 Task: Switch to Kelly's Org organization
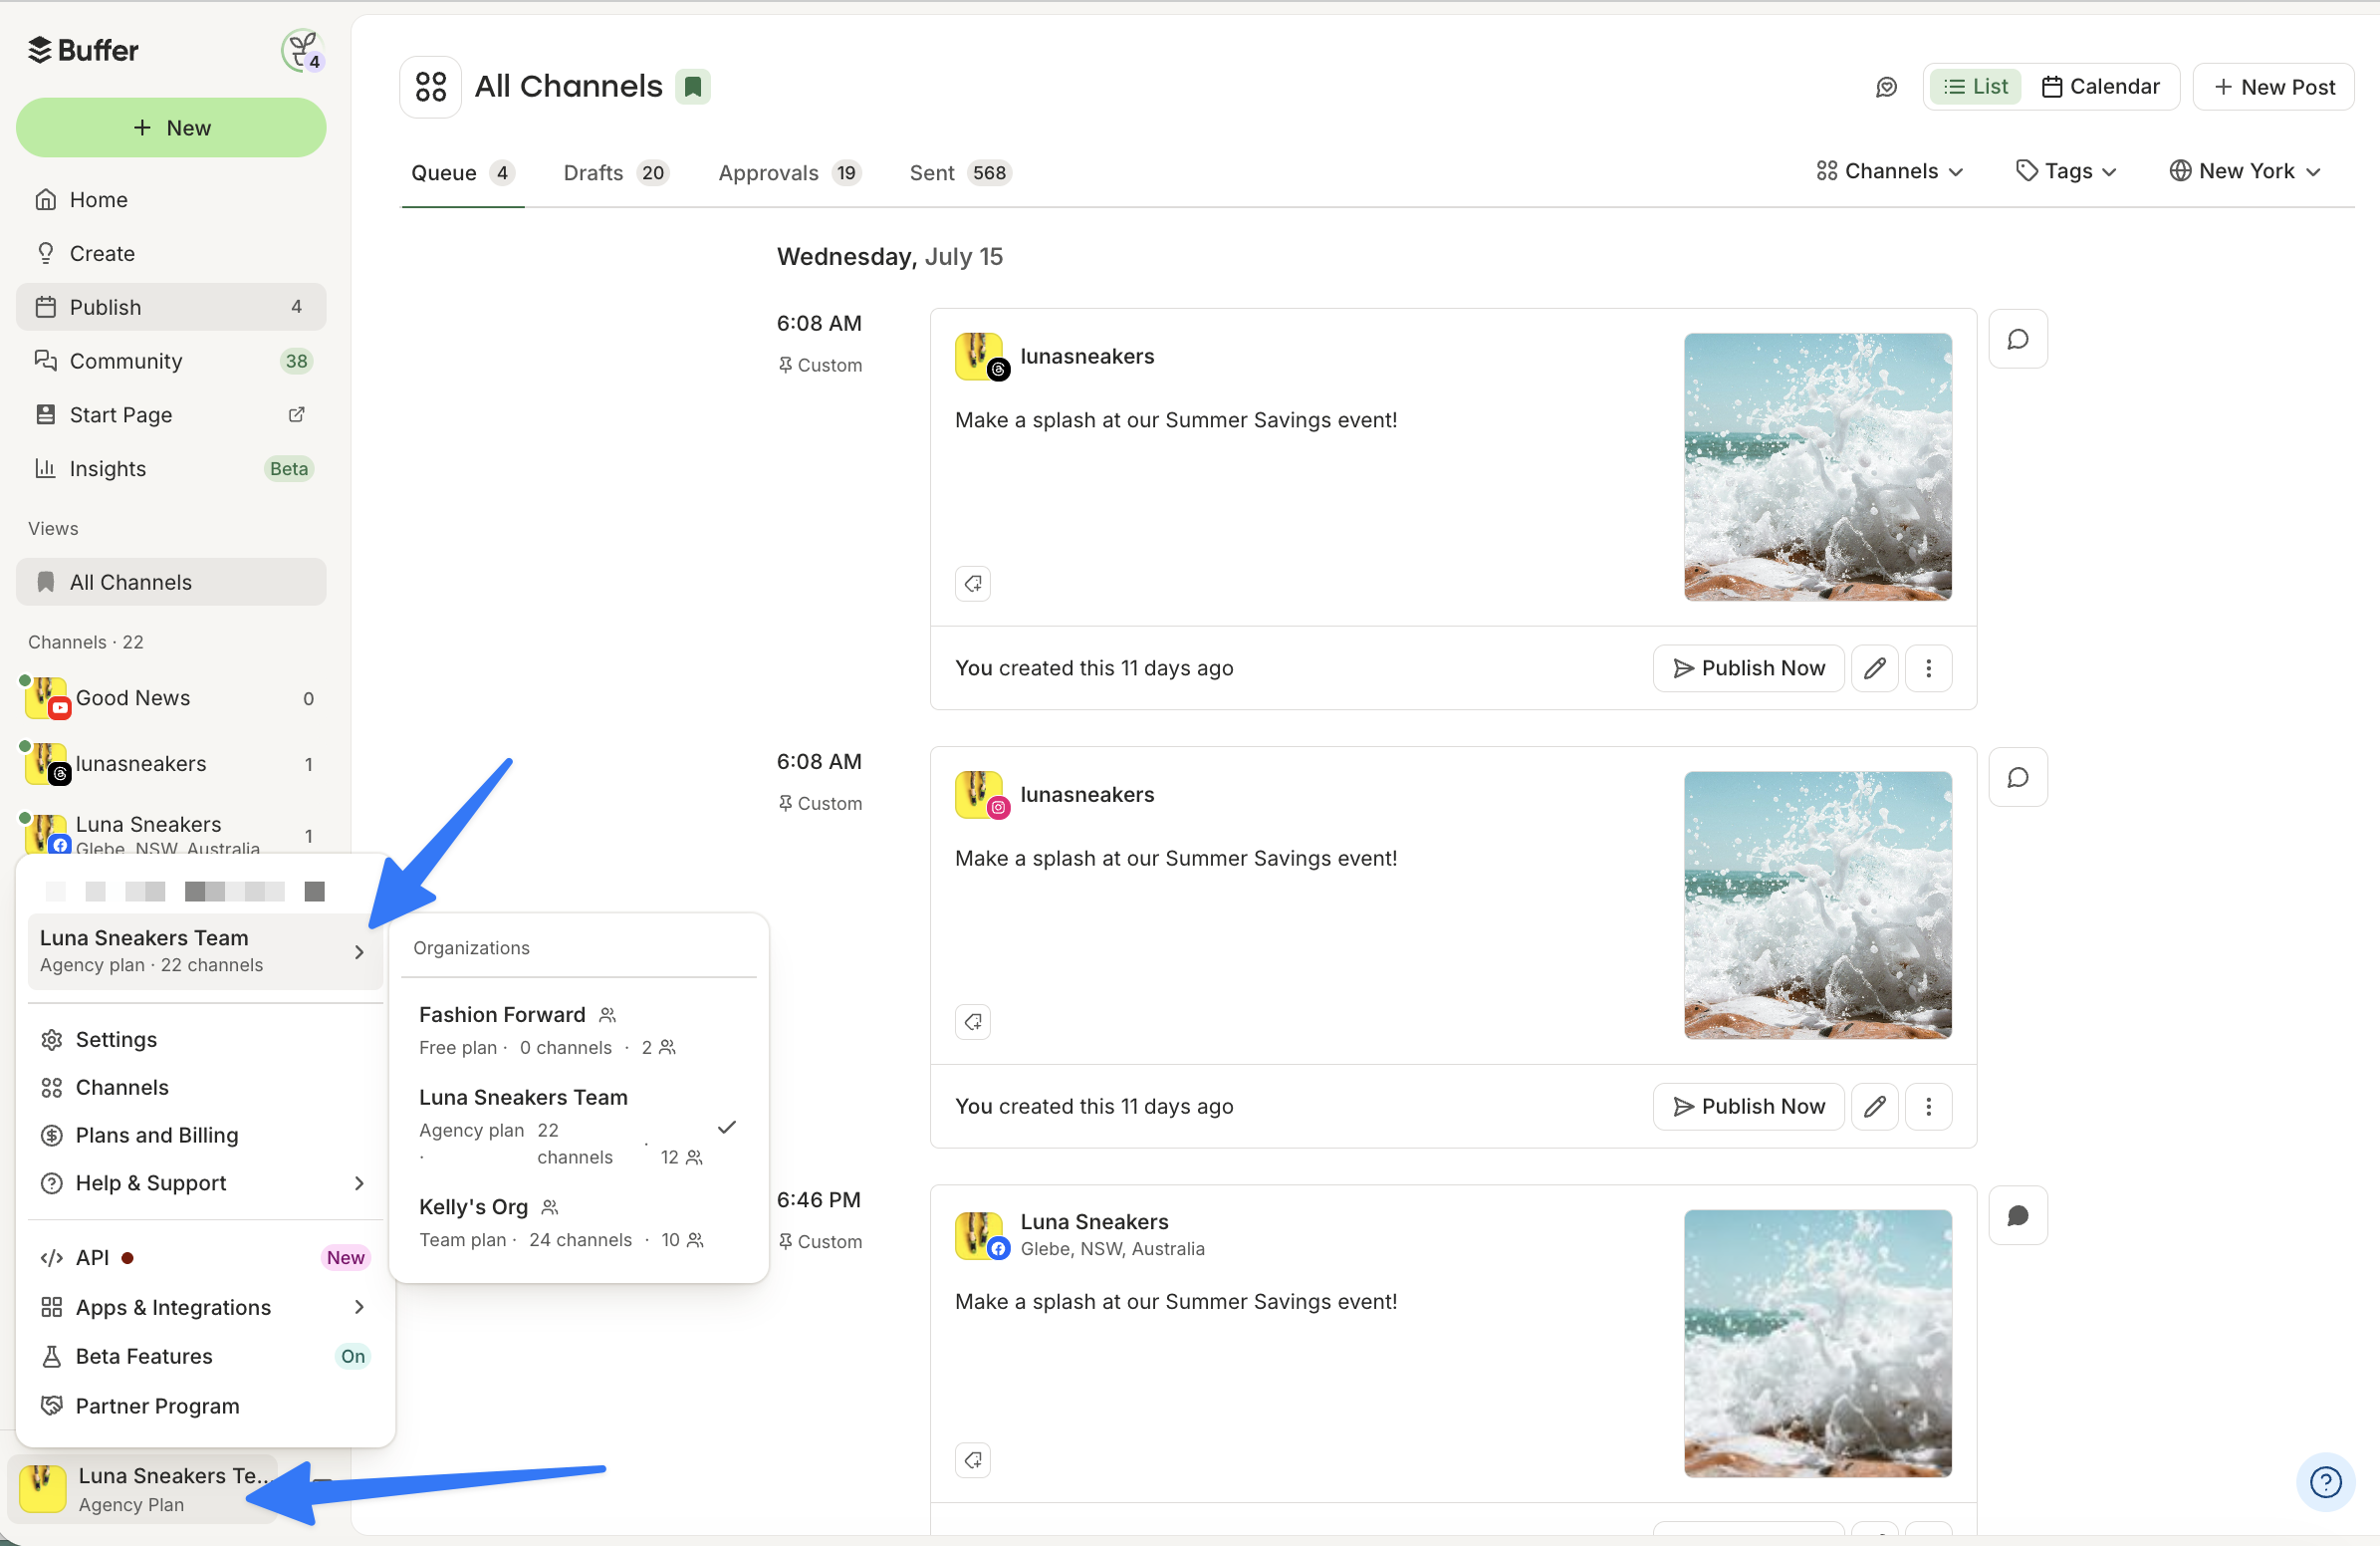tap(578, 1223)
